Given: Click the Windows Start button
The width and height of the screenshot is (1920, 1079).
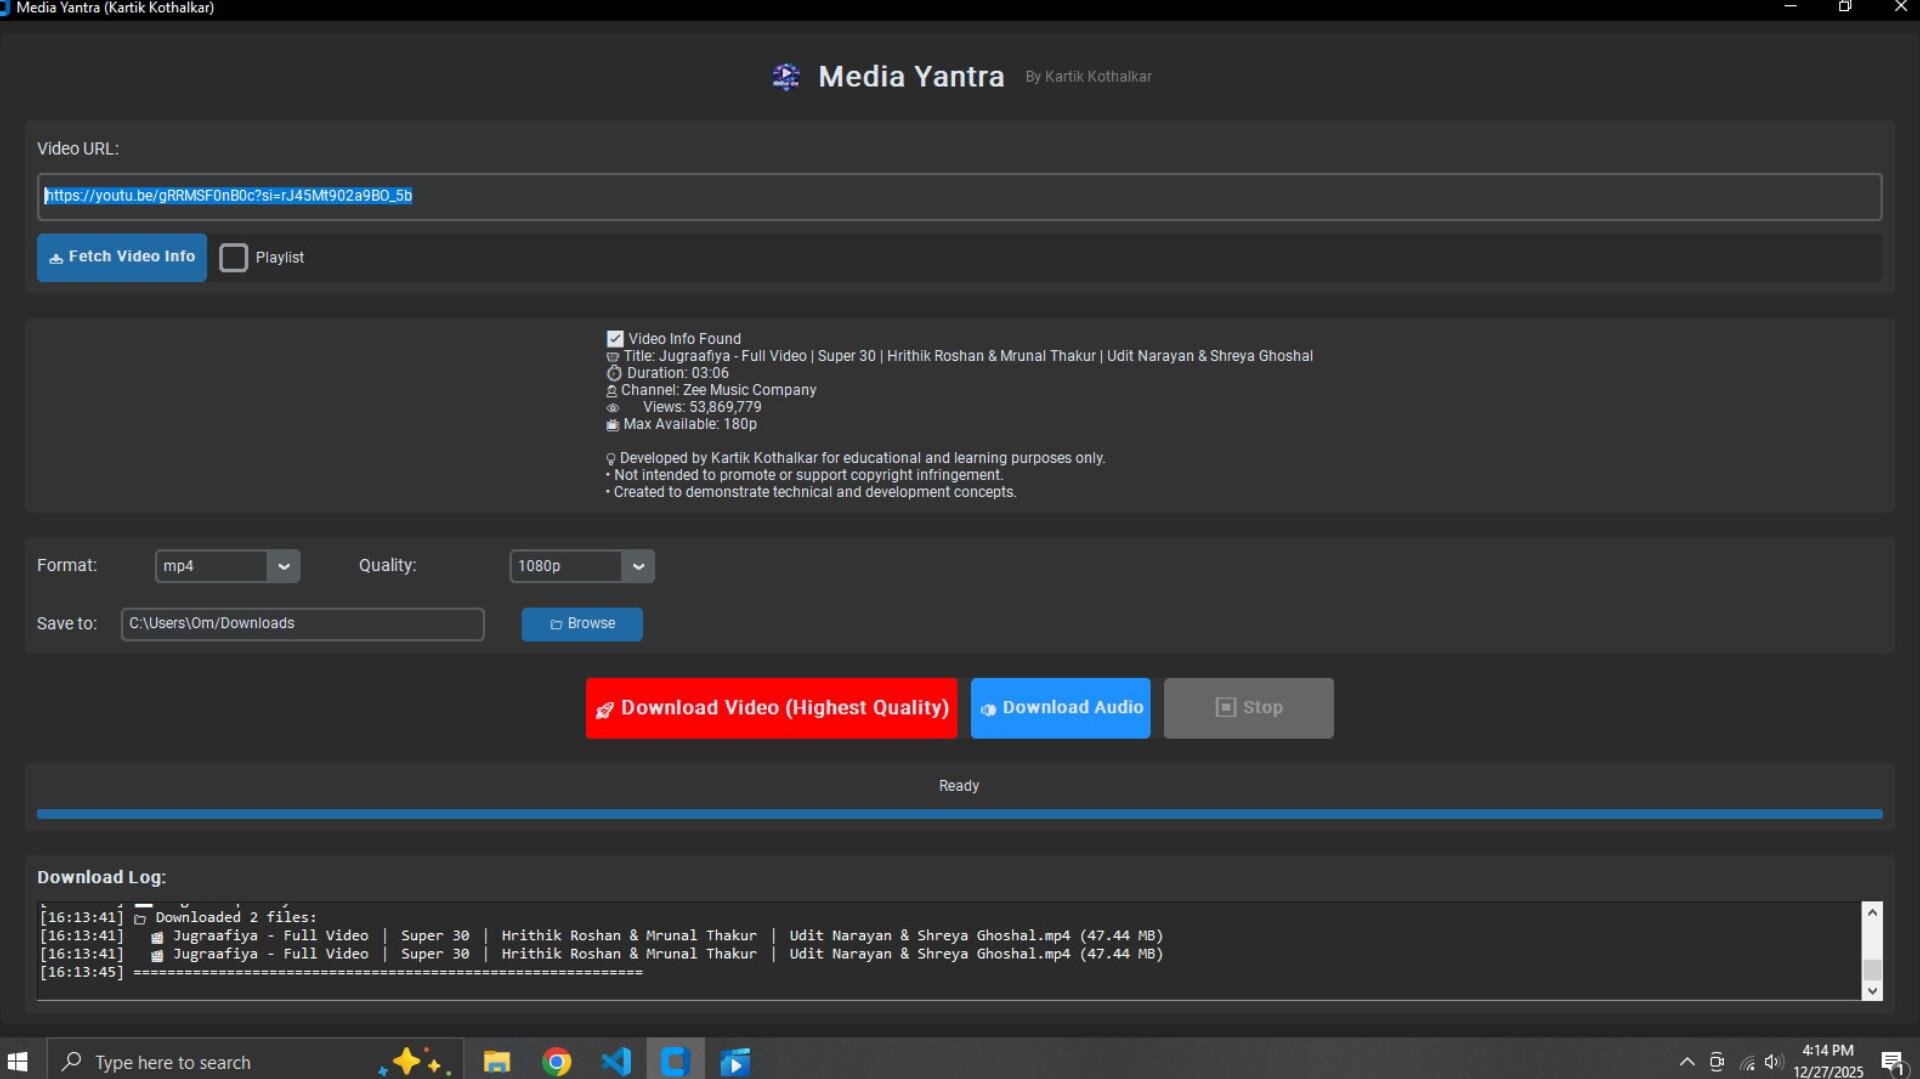Looking at the screenshot, I should [x=18, y=1061].
